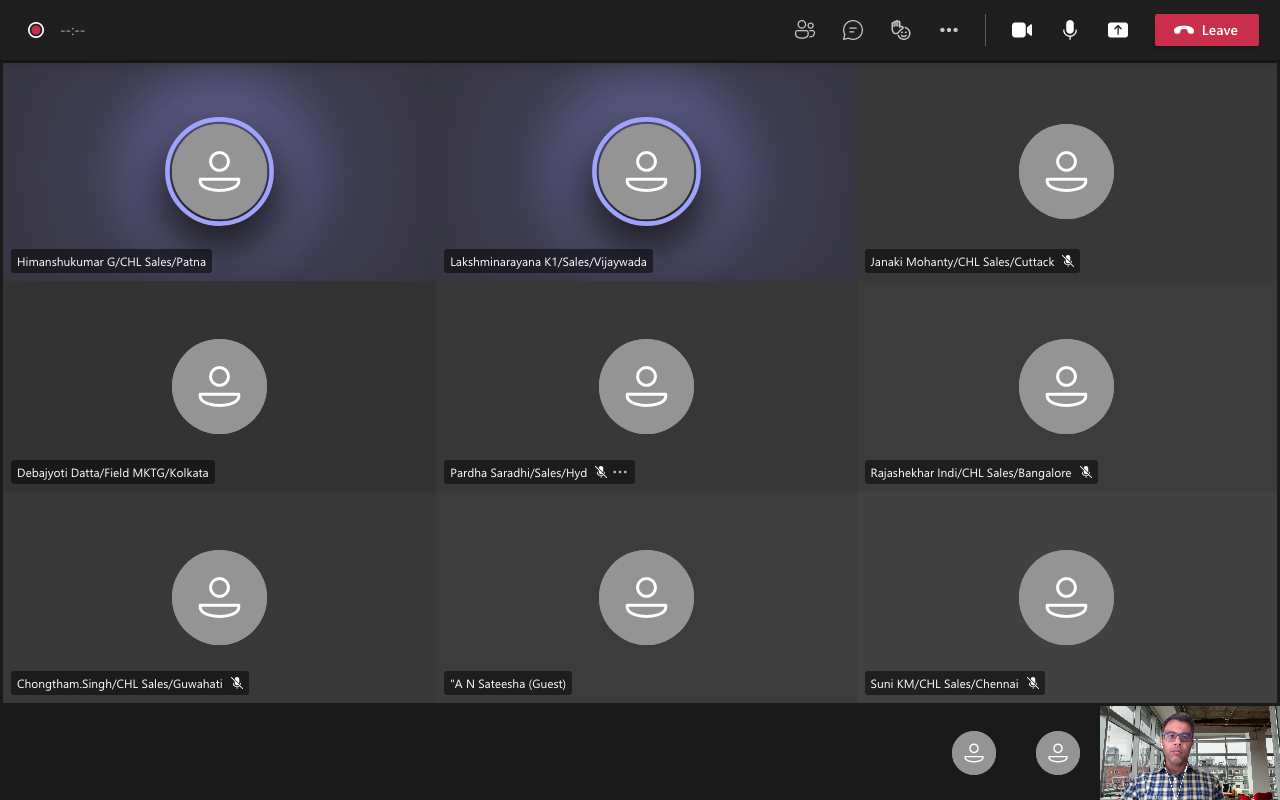Viewport: 1280px width, 800px height.
Task: Open the More actions ellipsis menu
Action: pos(949,30)
